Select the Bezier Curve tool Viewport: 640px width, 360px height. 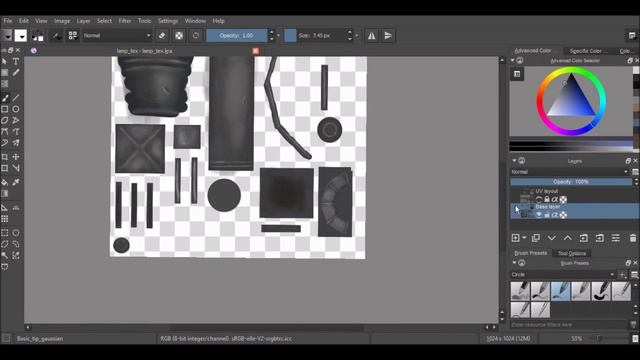click(x=5, y=131)
